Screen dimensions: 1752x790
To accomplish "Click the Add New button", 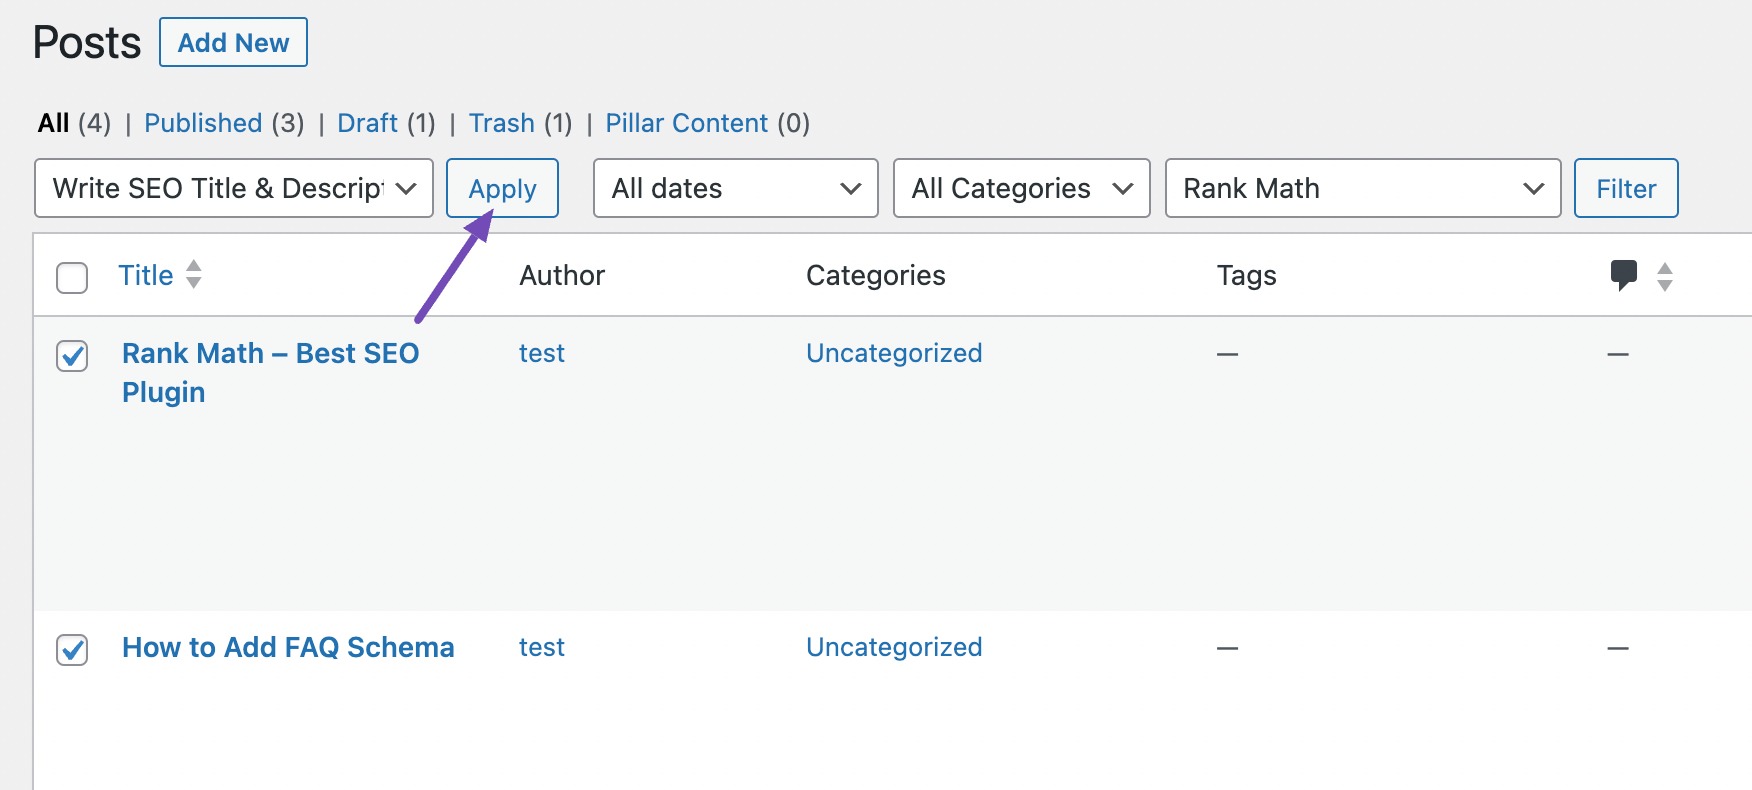I will (x=233, y=42).
